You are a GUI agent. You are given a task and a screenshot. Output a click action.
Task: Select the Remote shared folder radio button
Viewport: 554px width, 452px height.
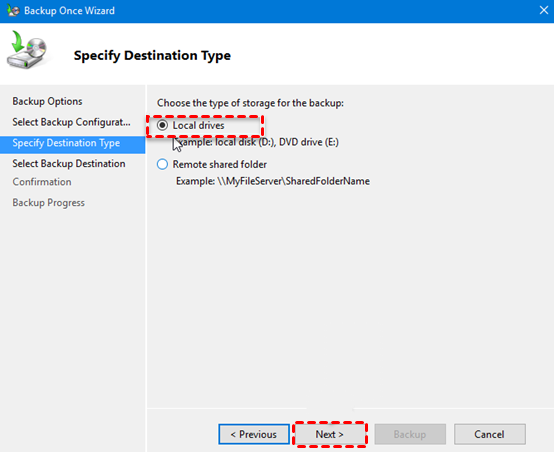[x=162, y=164]
